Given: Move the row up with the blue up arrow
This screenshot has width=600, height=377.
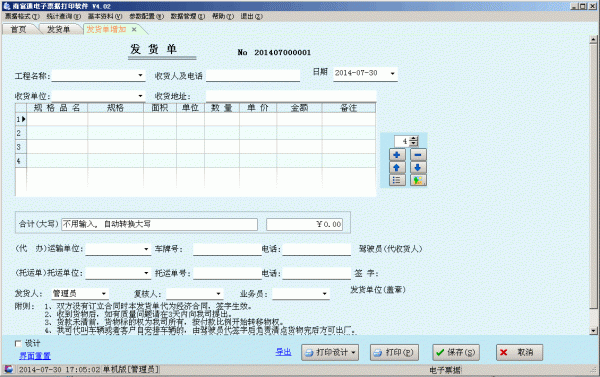Looking at the screenshot, I should tap(397, 167).
